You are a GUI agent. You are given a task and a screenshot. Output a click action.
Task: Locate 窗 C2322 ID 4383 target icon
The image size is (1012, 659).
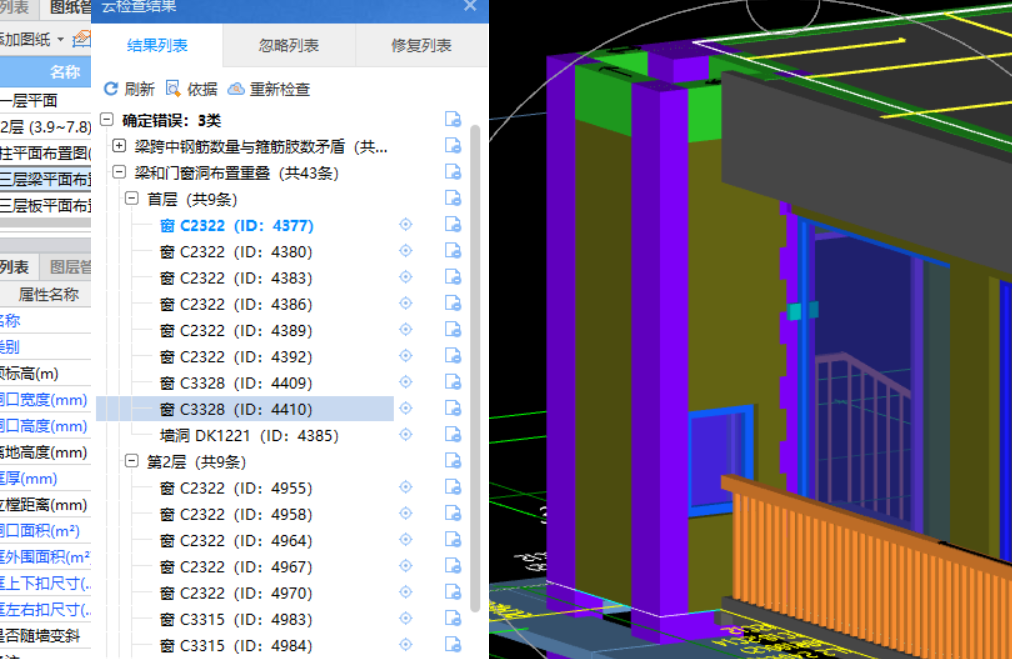(405, 277)
